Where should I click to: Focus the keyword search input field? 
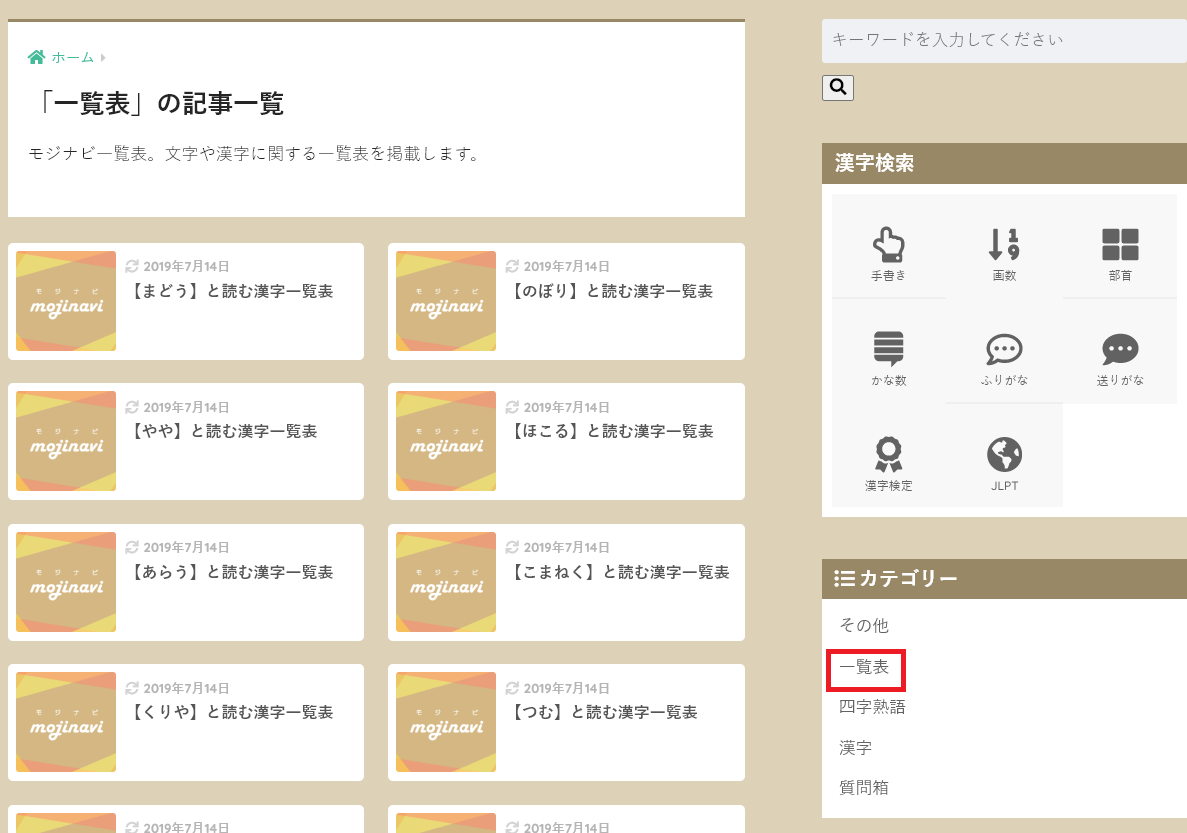[1004, 40]
